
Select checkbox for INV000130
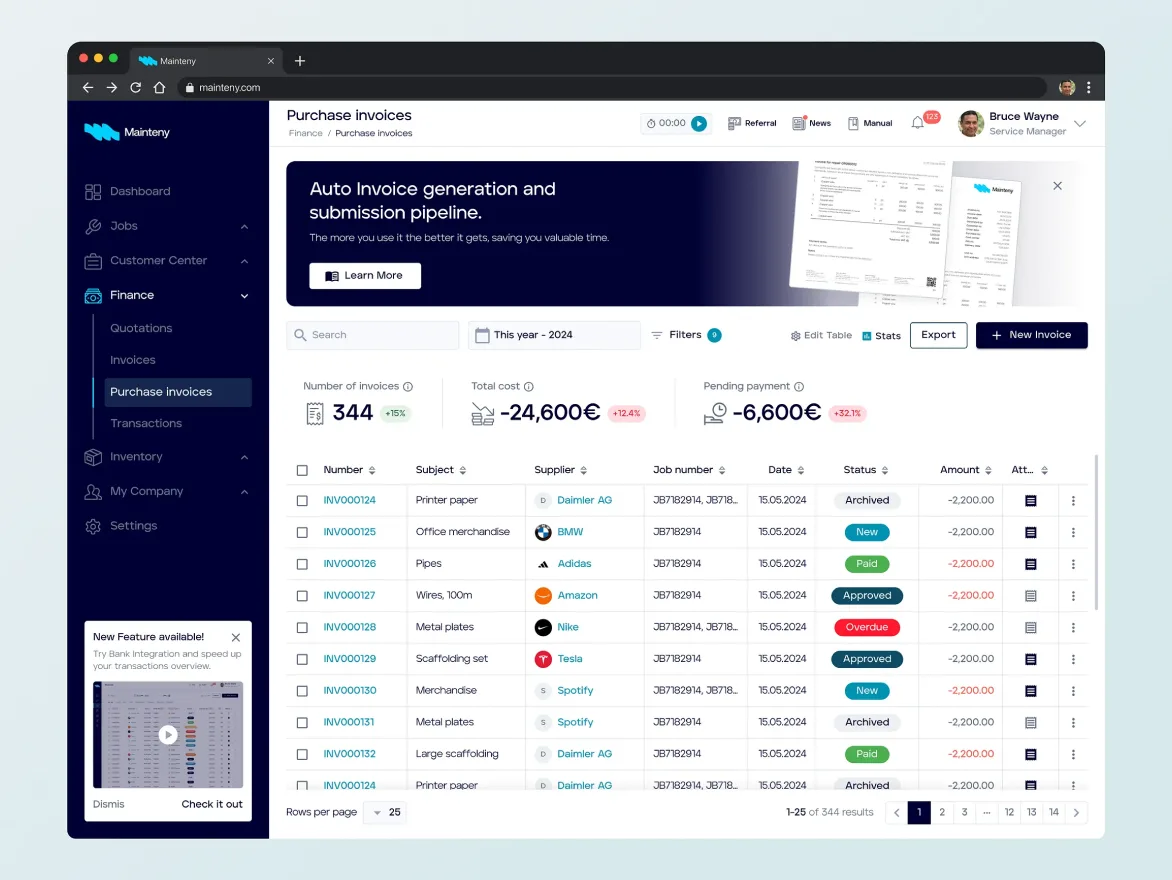click(x=302, y=691)
